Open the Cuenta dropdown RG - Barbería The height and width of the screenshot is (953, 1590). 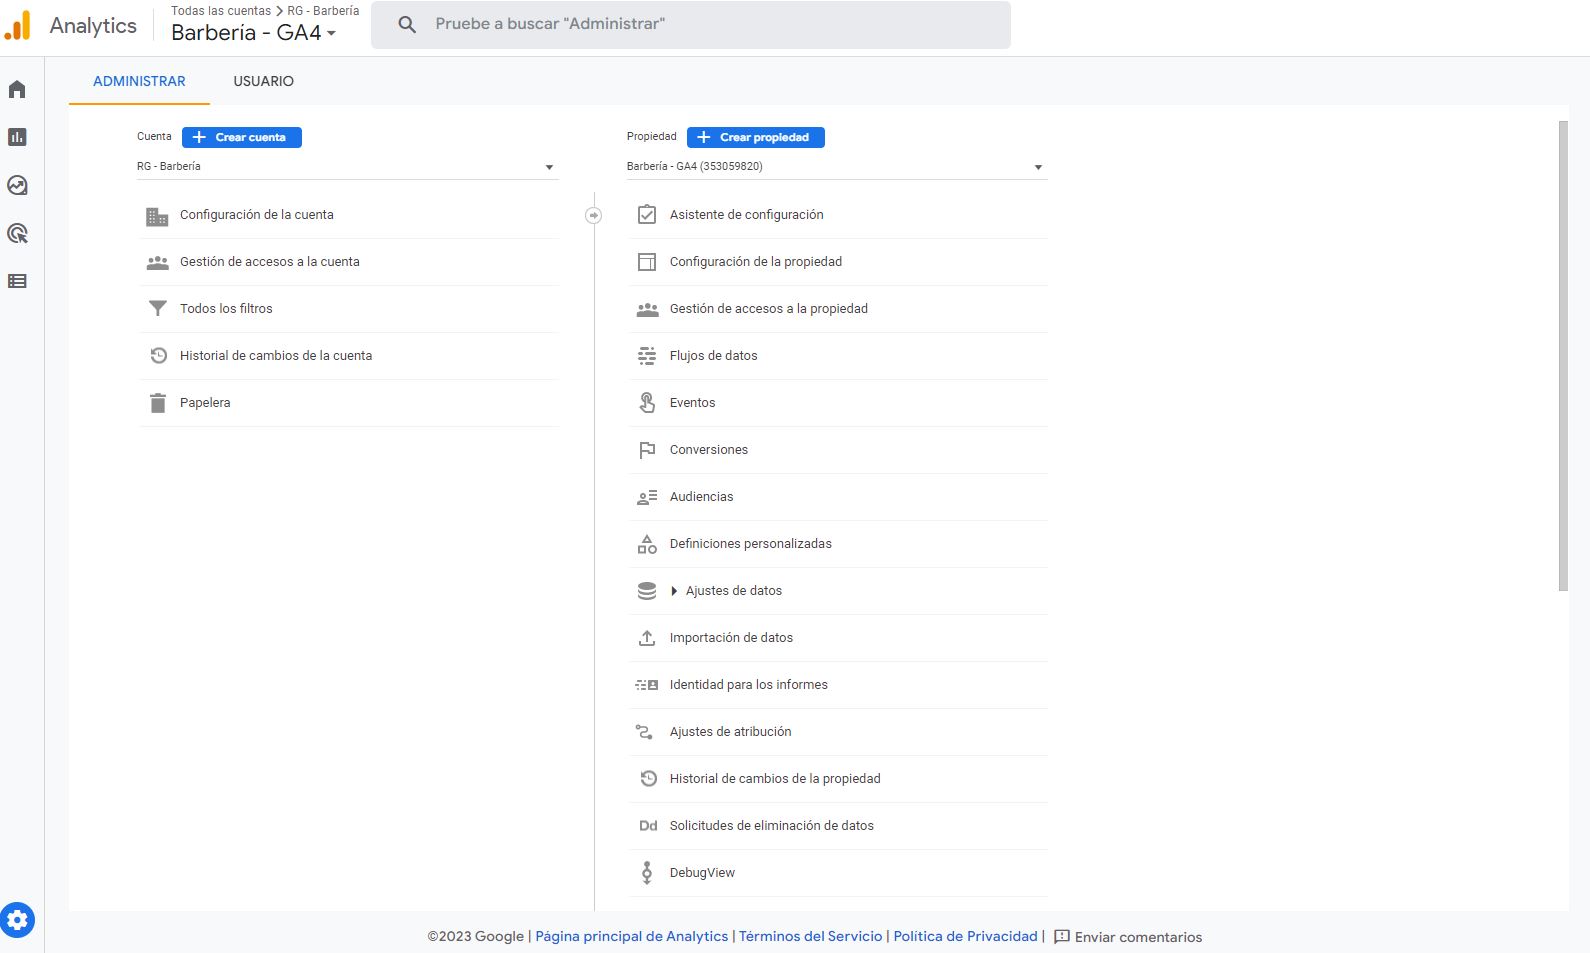click(346, 167)
